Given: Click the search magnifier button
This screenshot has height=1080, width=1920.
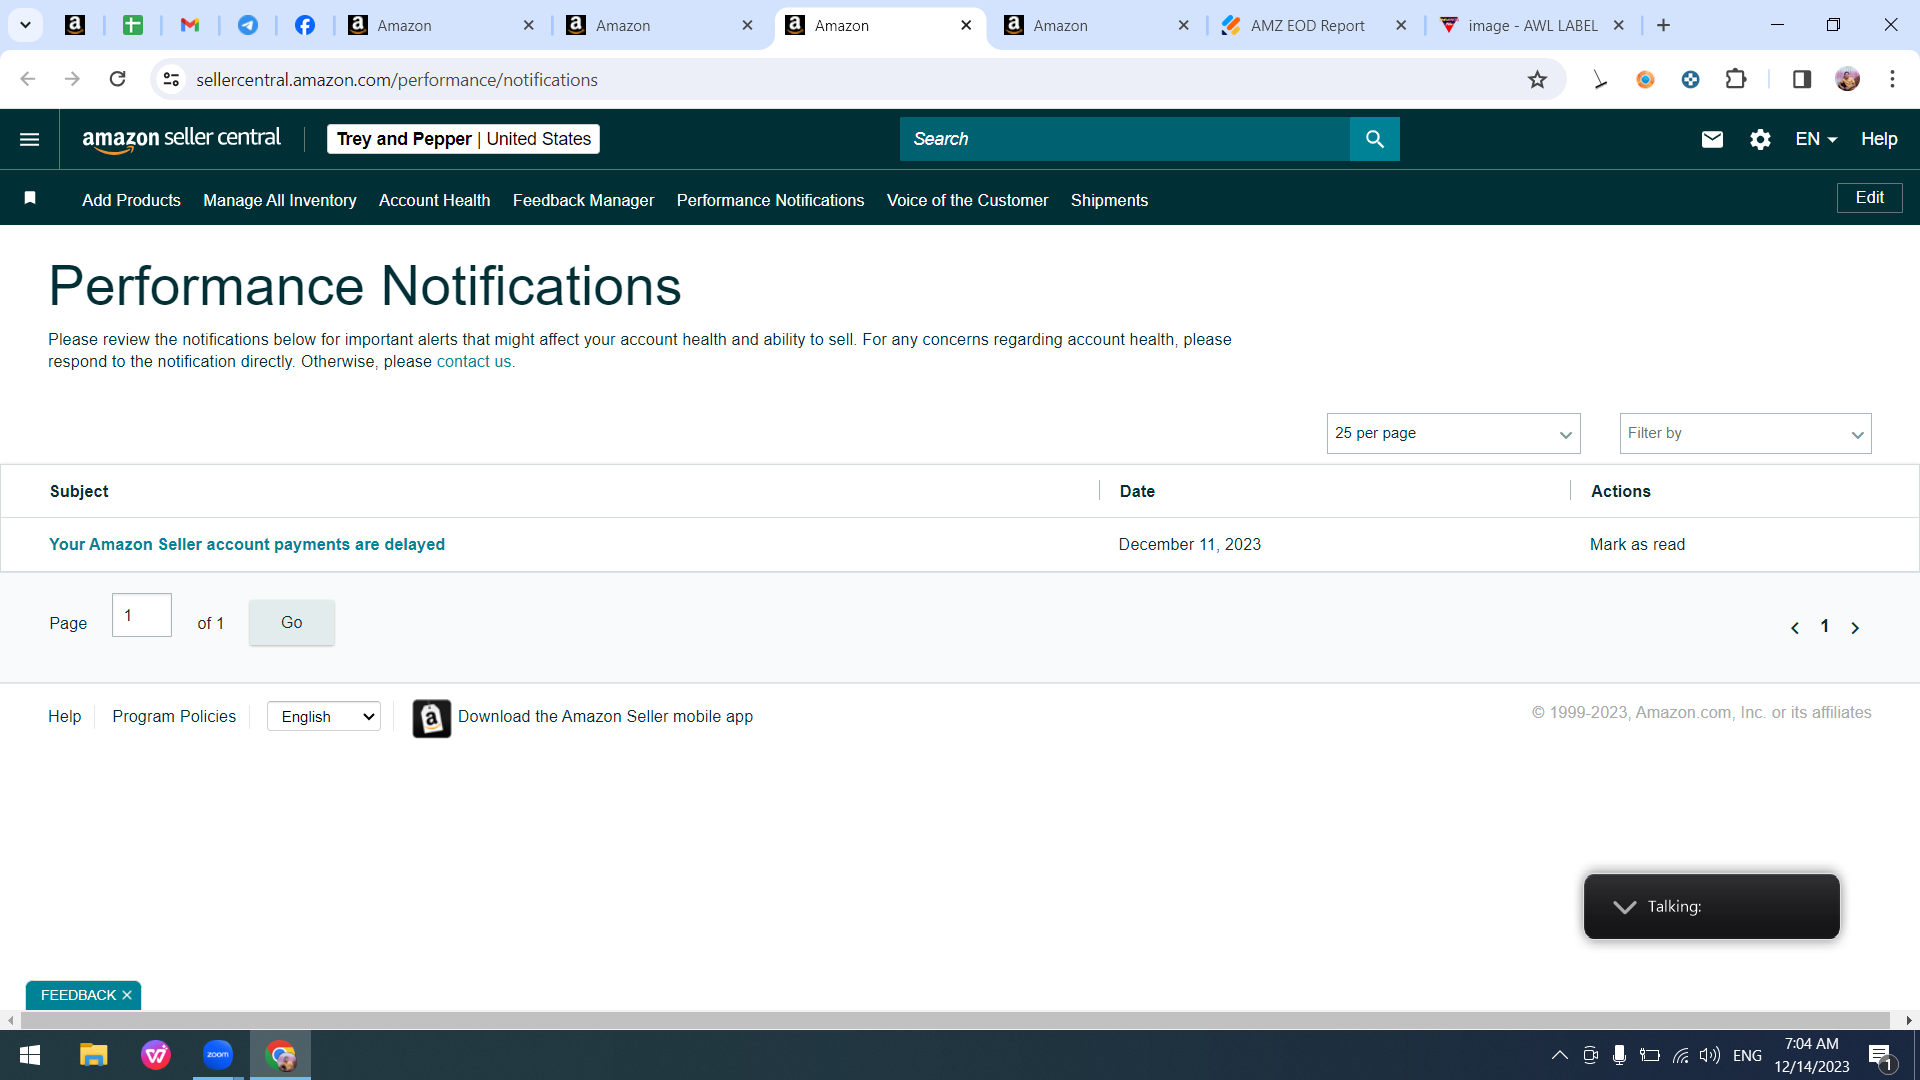Looking at the screenshot, I should point(1375,139).
